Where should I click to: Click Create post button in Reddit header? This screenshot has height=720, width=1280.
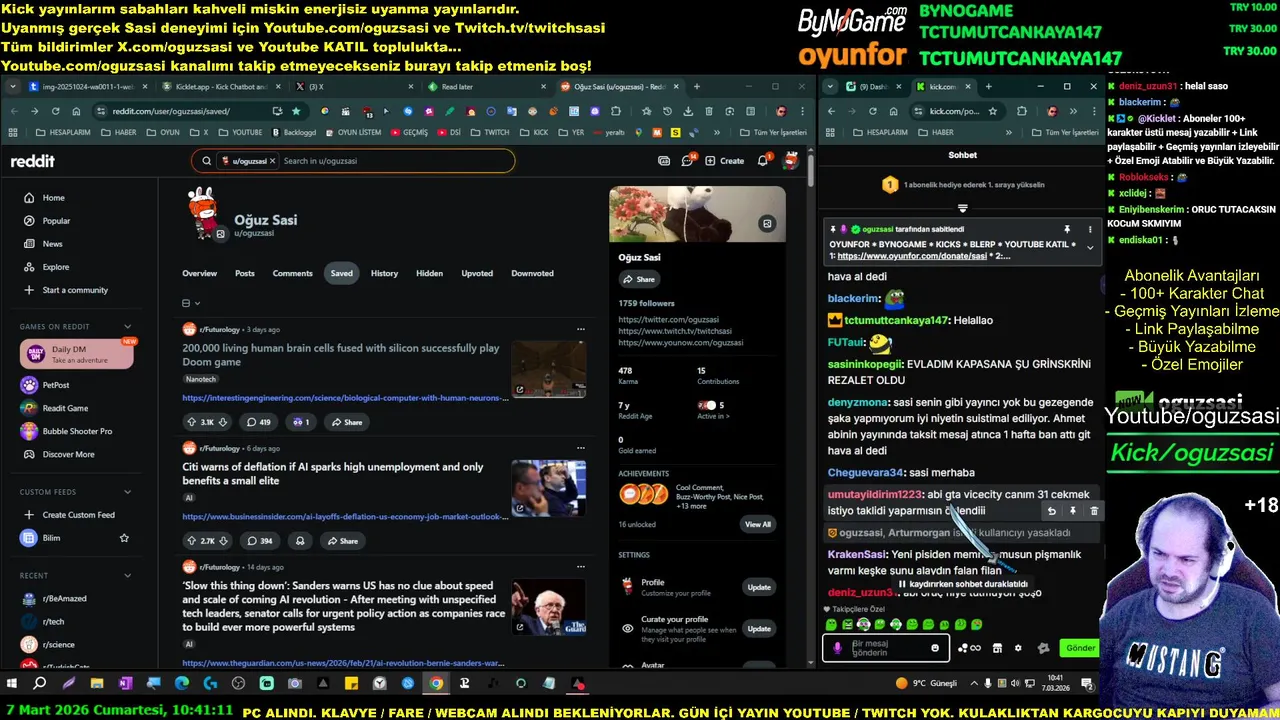coord(725,160)
